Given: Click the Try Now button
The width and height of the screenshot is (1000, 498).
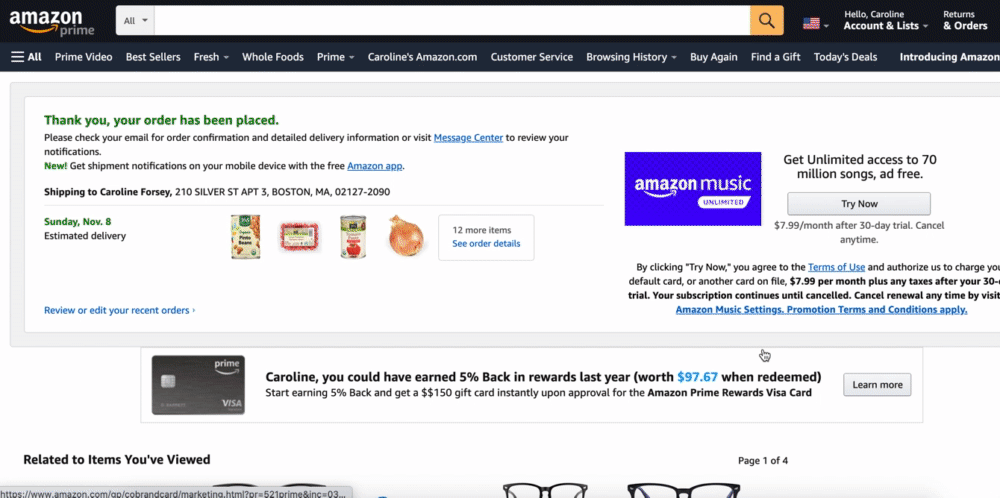Looking at the screenshot, I should pyautogui.click(x=859, y=204).
